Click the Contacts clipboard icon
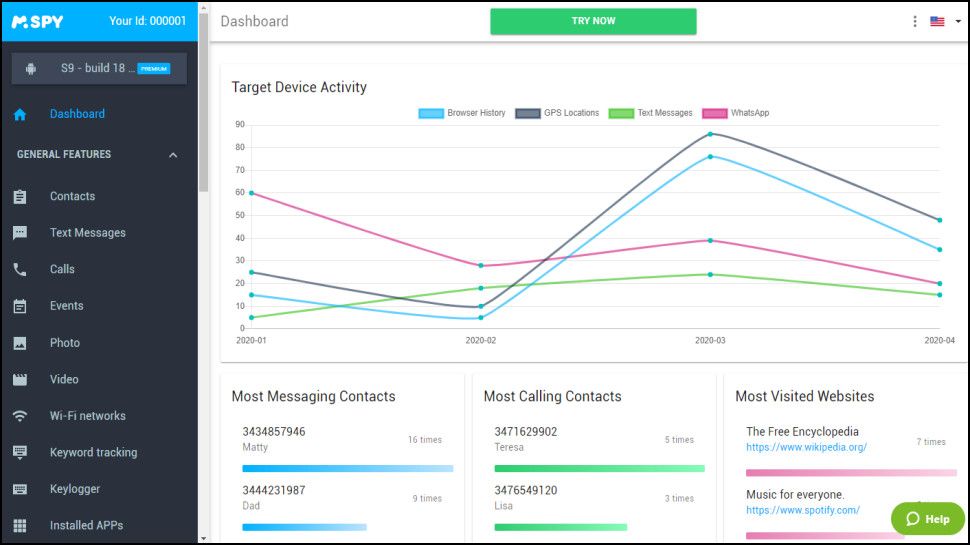The image size is (970, 545). [x=20, y=197]
